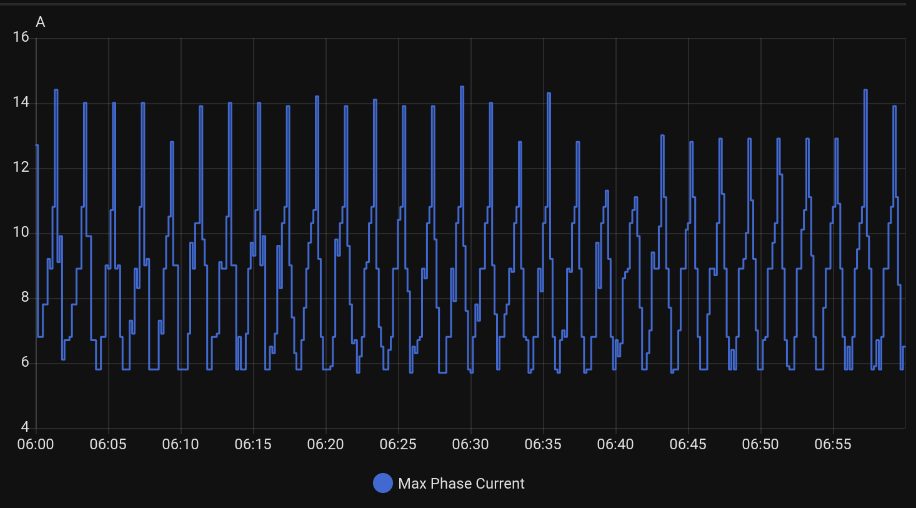Click the 10 value on the y-axis
Image resolution: width=916 pixels, height=508 pixels.
click(21, 232)
